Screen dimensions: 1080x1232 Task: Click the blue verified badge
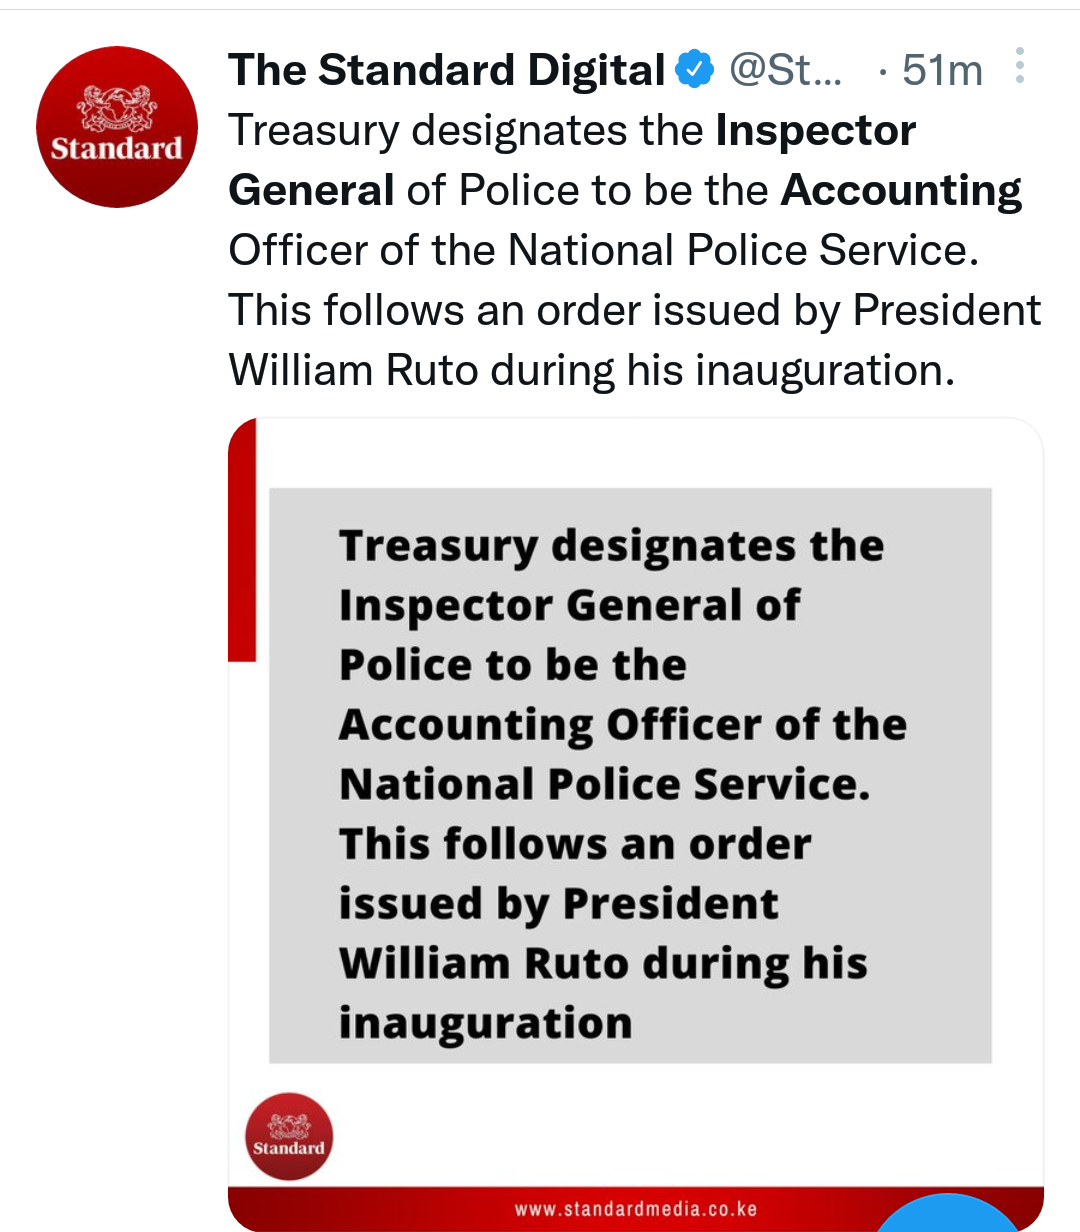tap(694, 70)
